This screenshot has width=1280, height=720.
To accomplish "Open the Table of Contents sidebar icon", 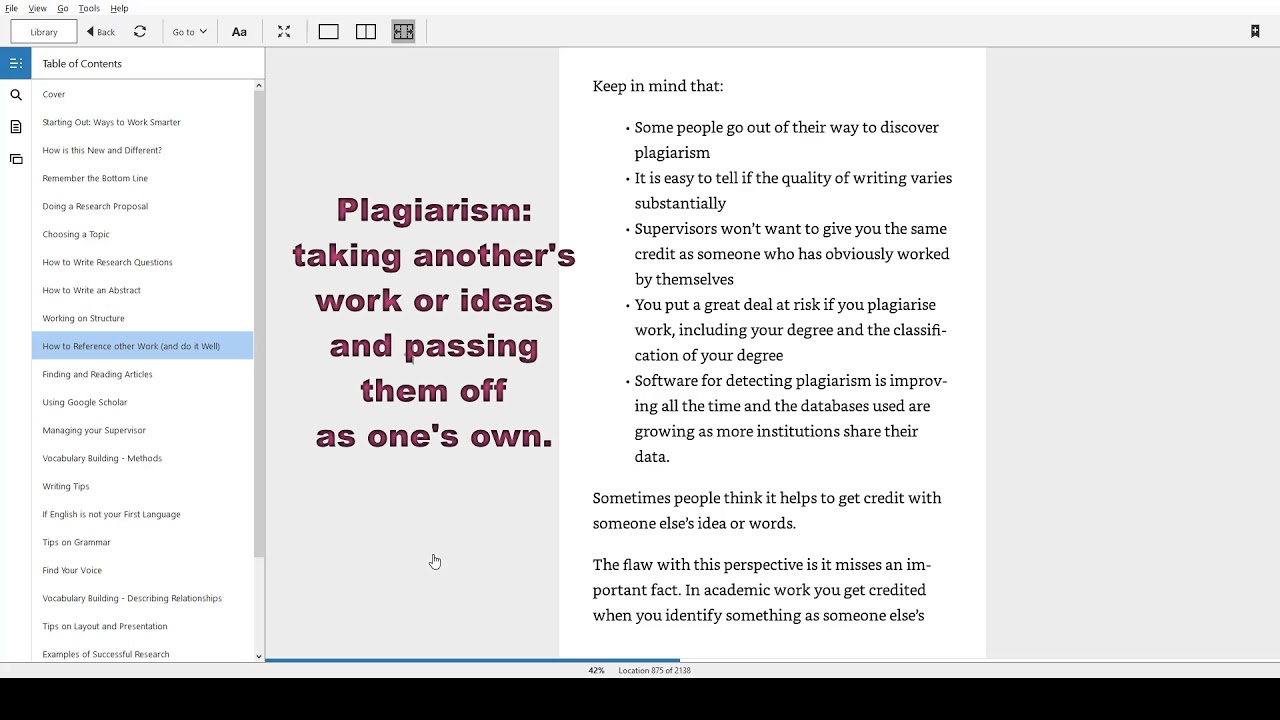I will click(x=16, y=63).
